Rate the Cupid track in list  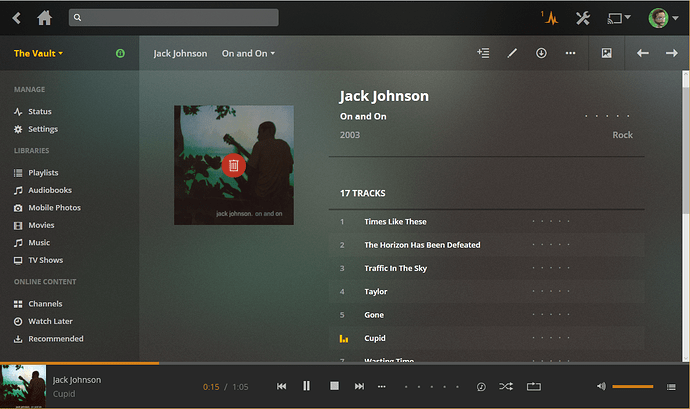551,338
